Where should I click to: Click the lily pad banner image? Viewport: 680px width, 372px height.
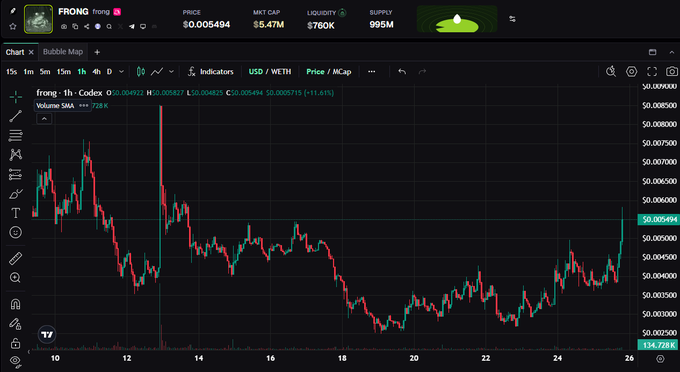pyautogui.click(x=457, y=19)
